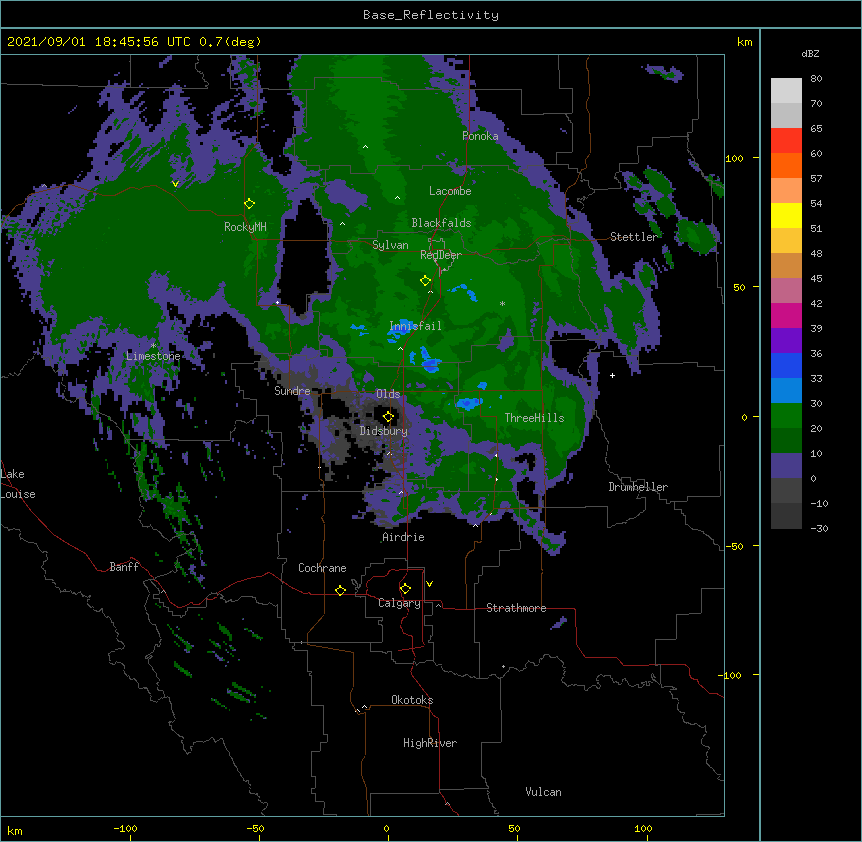Click the Sundre town label
Image resolution: width=862 pixels, height=842 pixels.
point(292,391)
